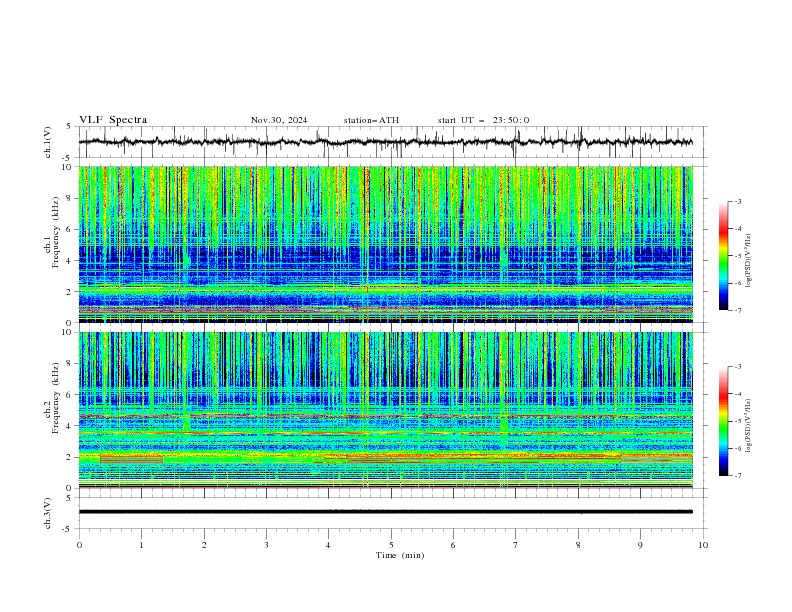Click the "ch.1(V)" waveform axis label
Image resolution: width=792 pixels, height=612 pixels.
point(48,142)
